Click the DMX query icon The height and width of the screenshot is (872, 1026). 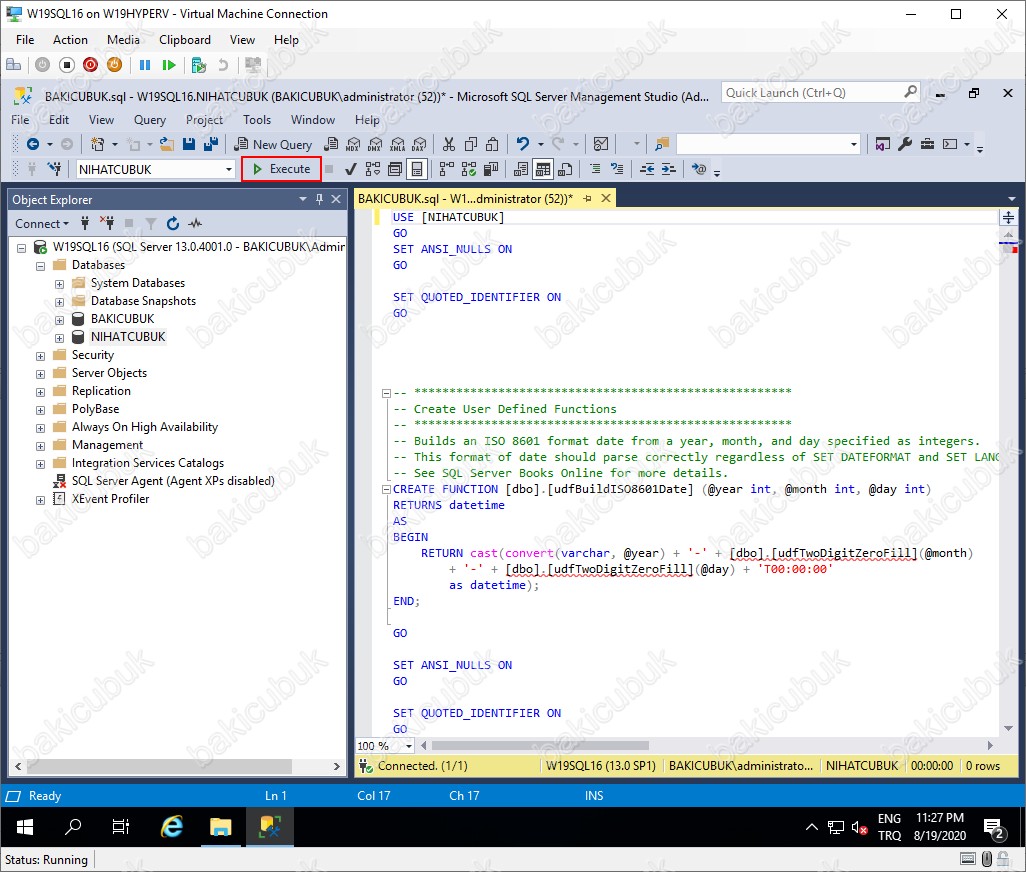point(375,145)
